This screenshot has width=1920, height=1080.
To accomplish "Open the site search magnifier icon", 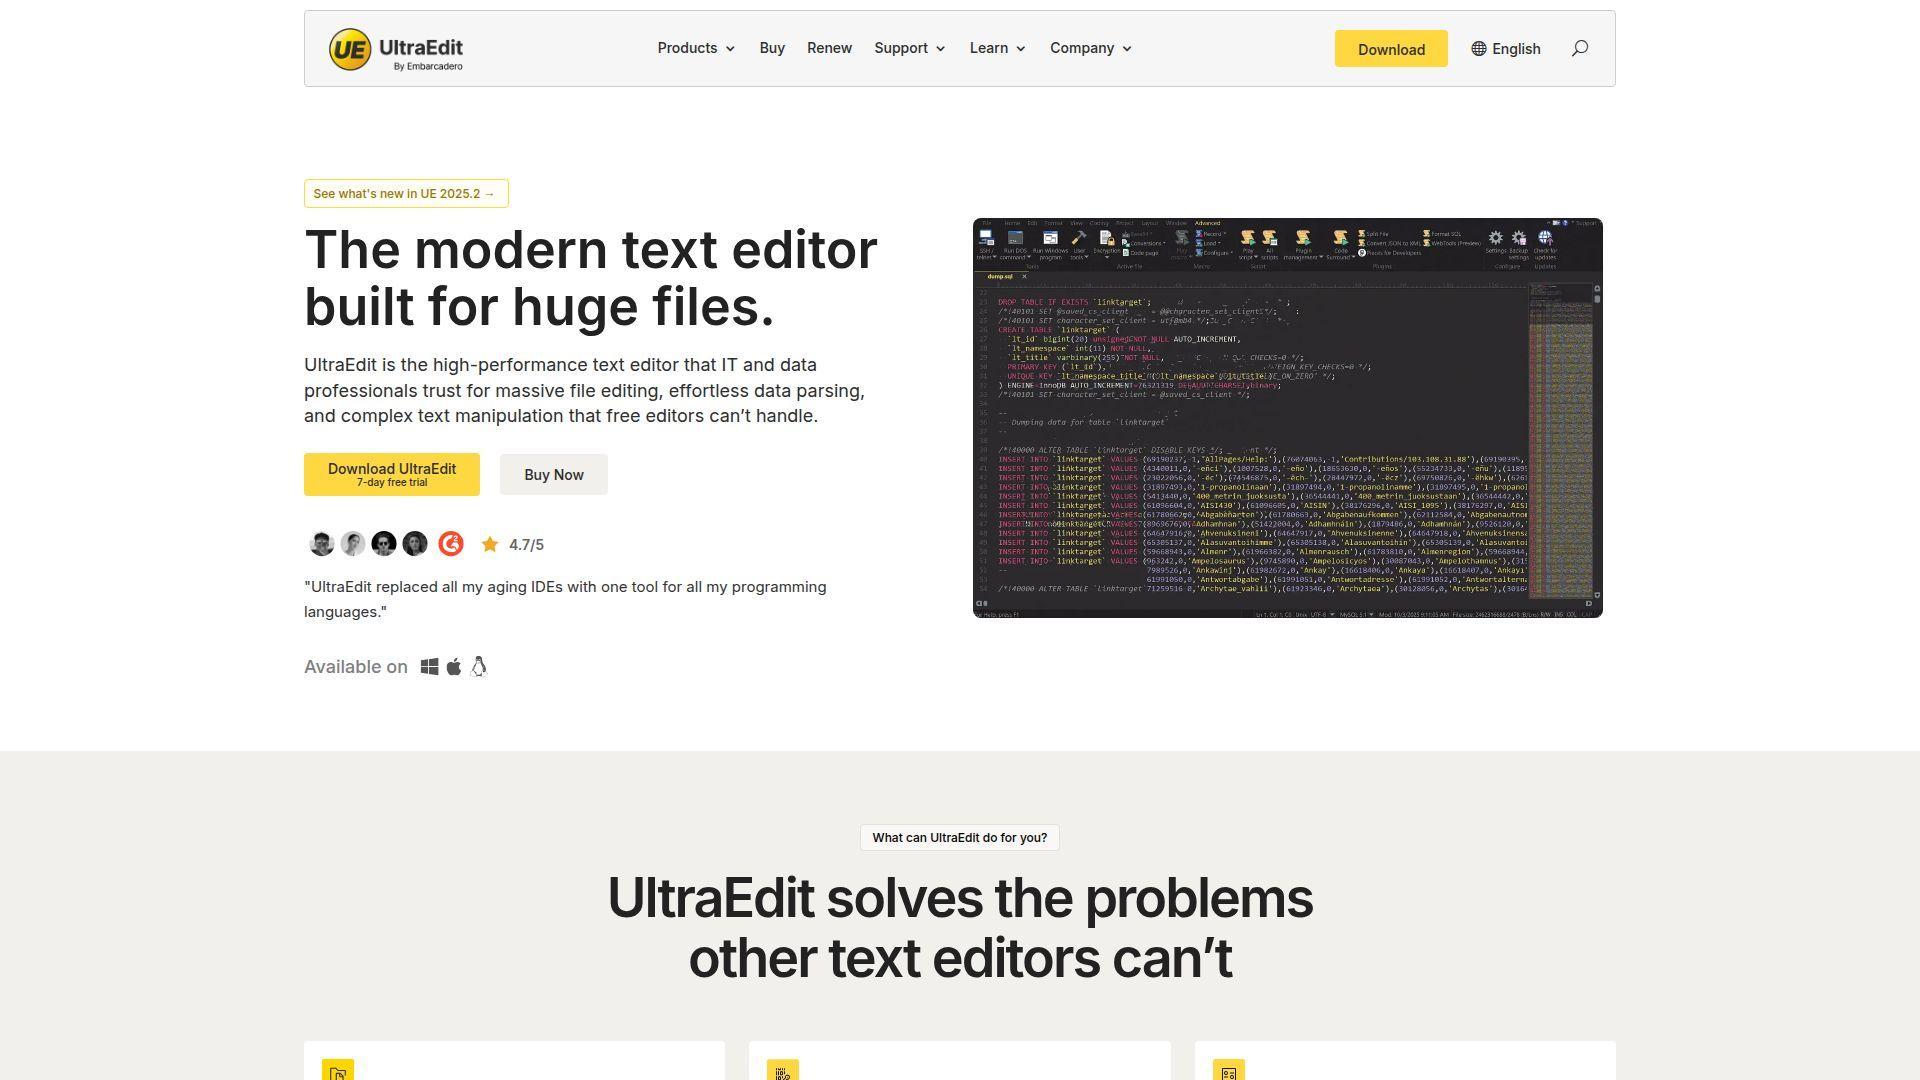I will (1580, 48).
